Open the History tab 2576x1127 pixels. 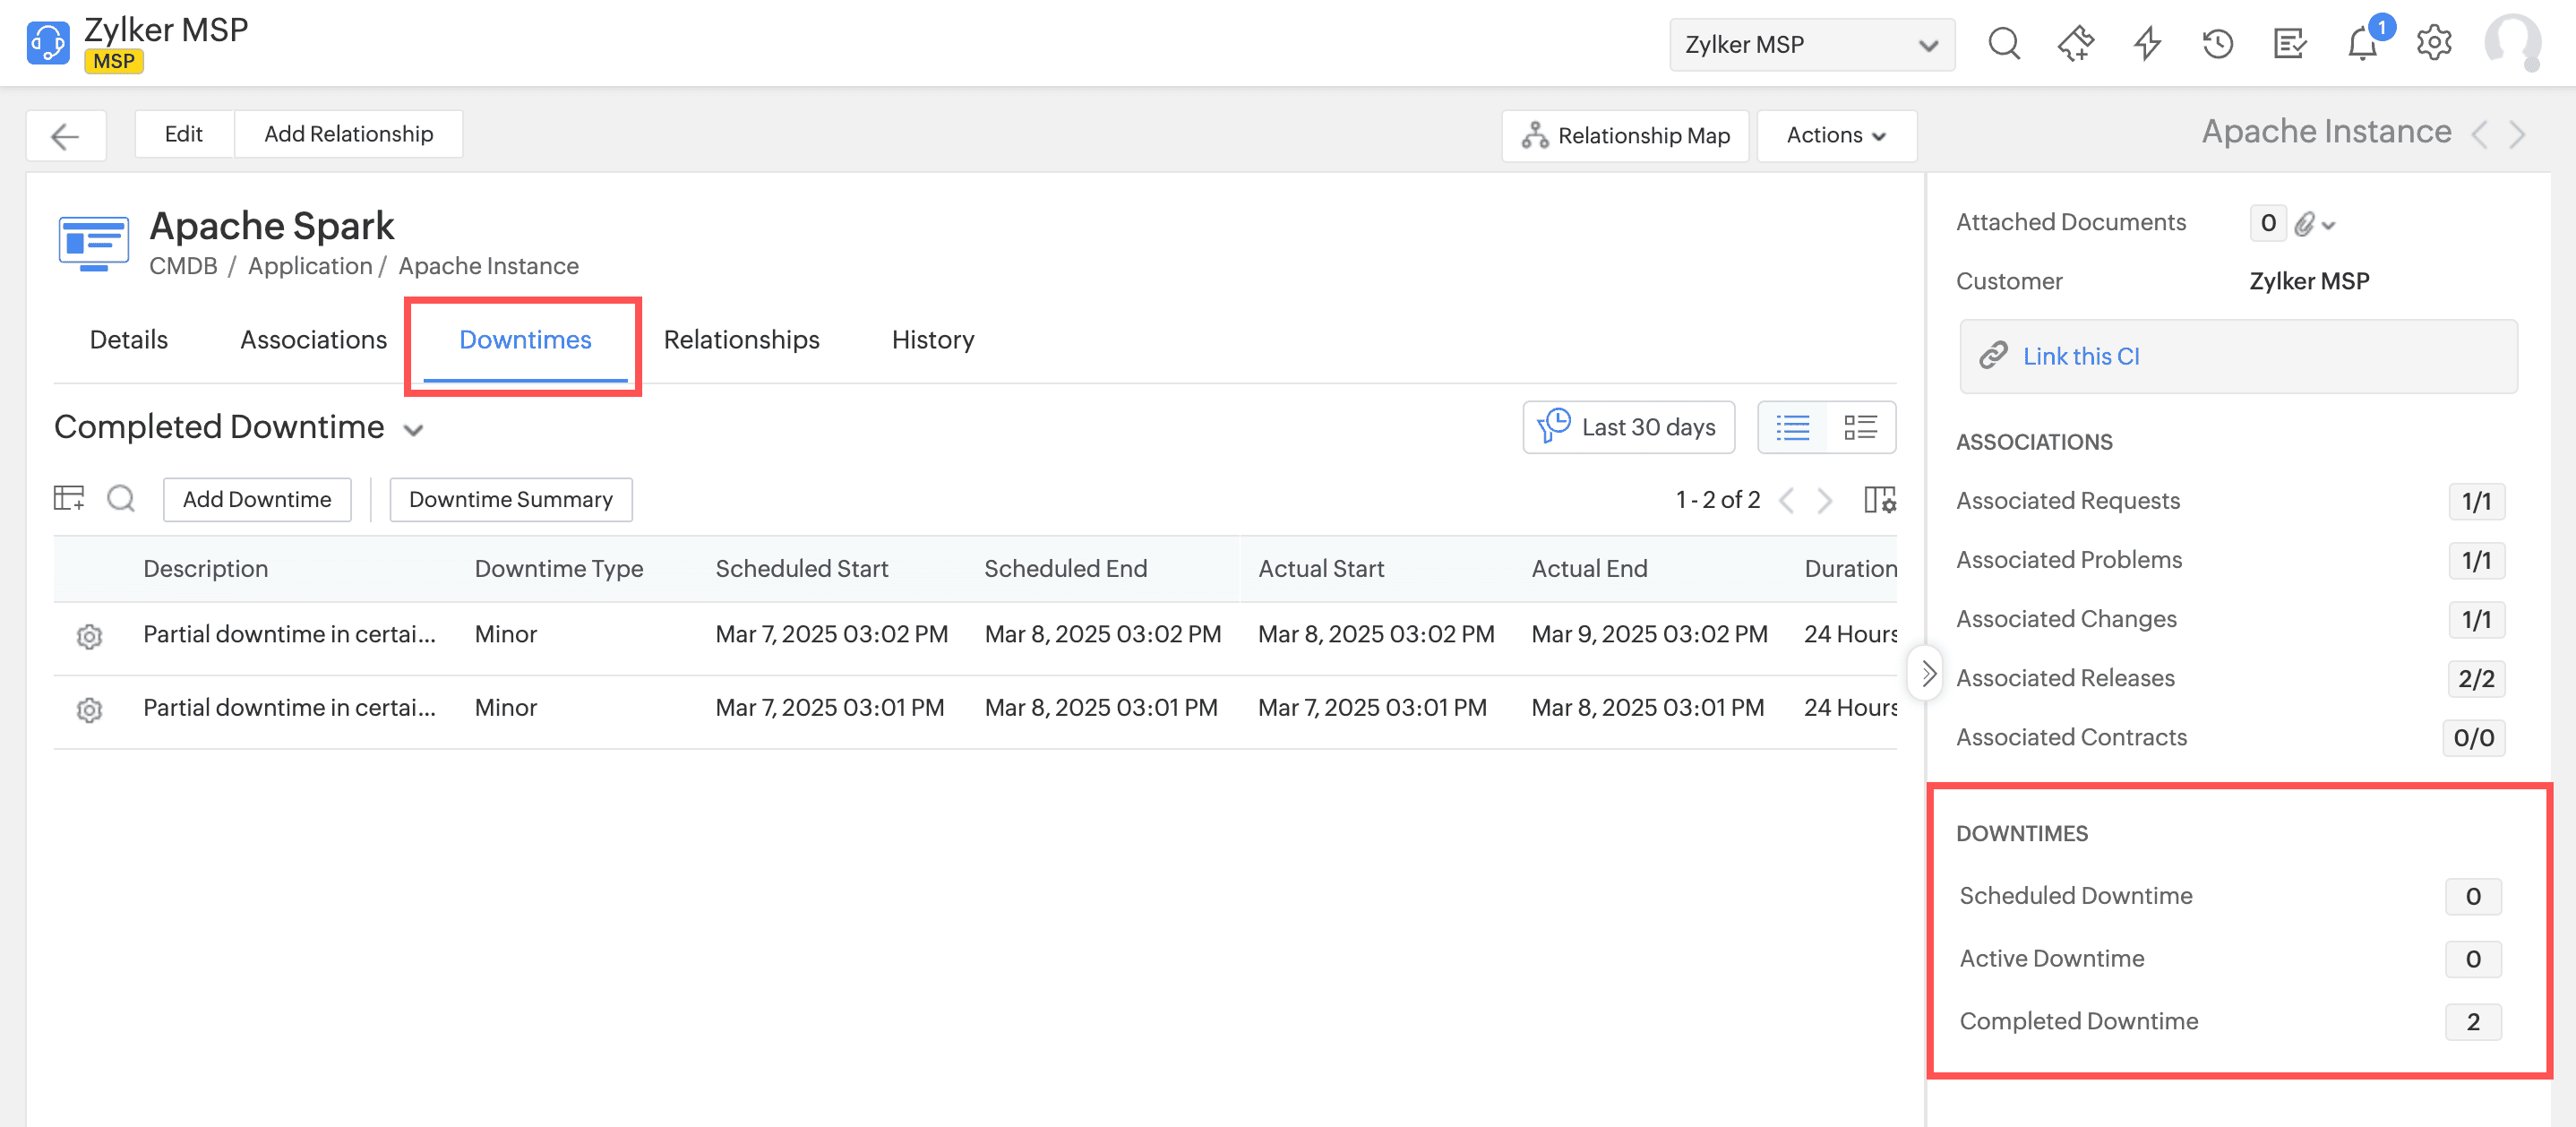click(x=932, y=340)
